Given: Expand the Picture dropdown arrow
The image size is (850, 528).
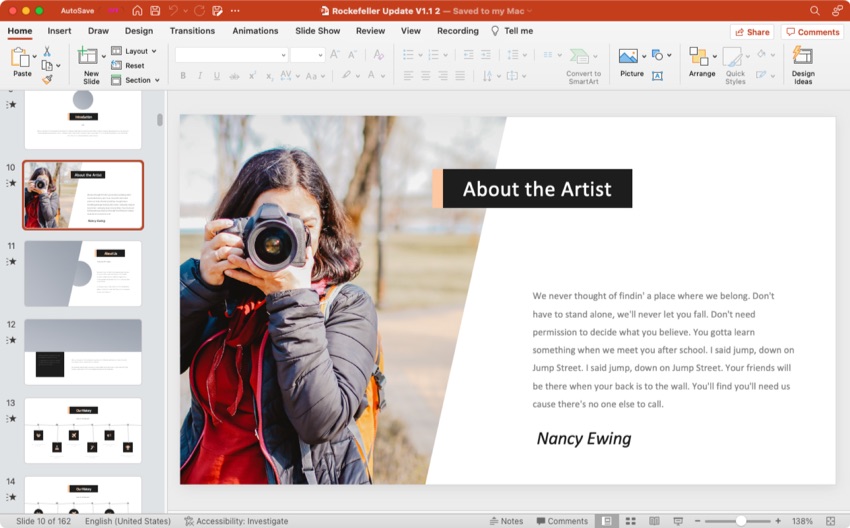Looking at the screenshot, I should (x=644, y=56).
